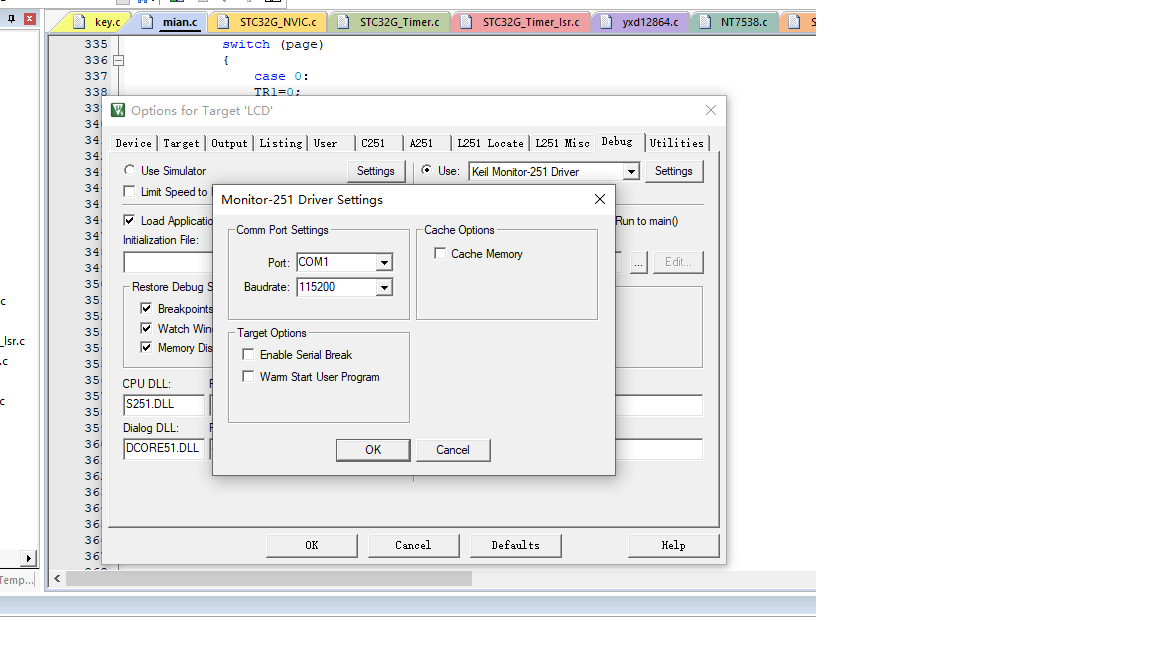Switch to the L251 Misc tab
Image resolution: width=1152 pixels, height=648 pixels.
click(x=562, y=143)
